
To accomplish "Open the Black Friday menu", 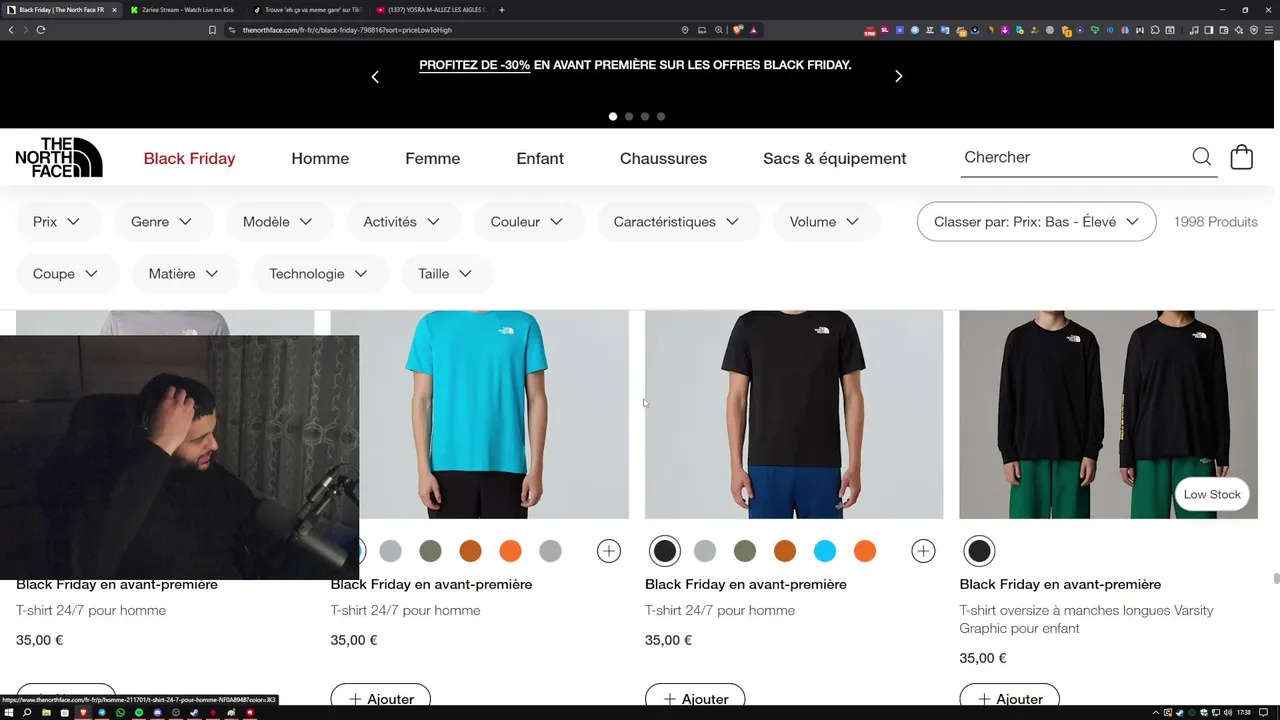I will tap(189, 158).
